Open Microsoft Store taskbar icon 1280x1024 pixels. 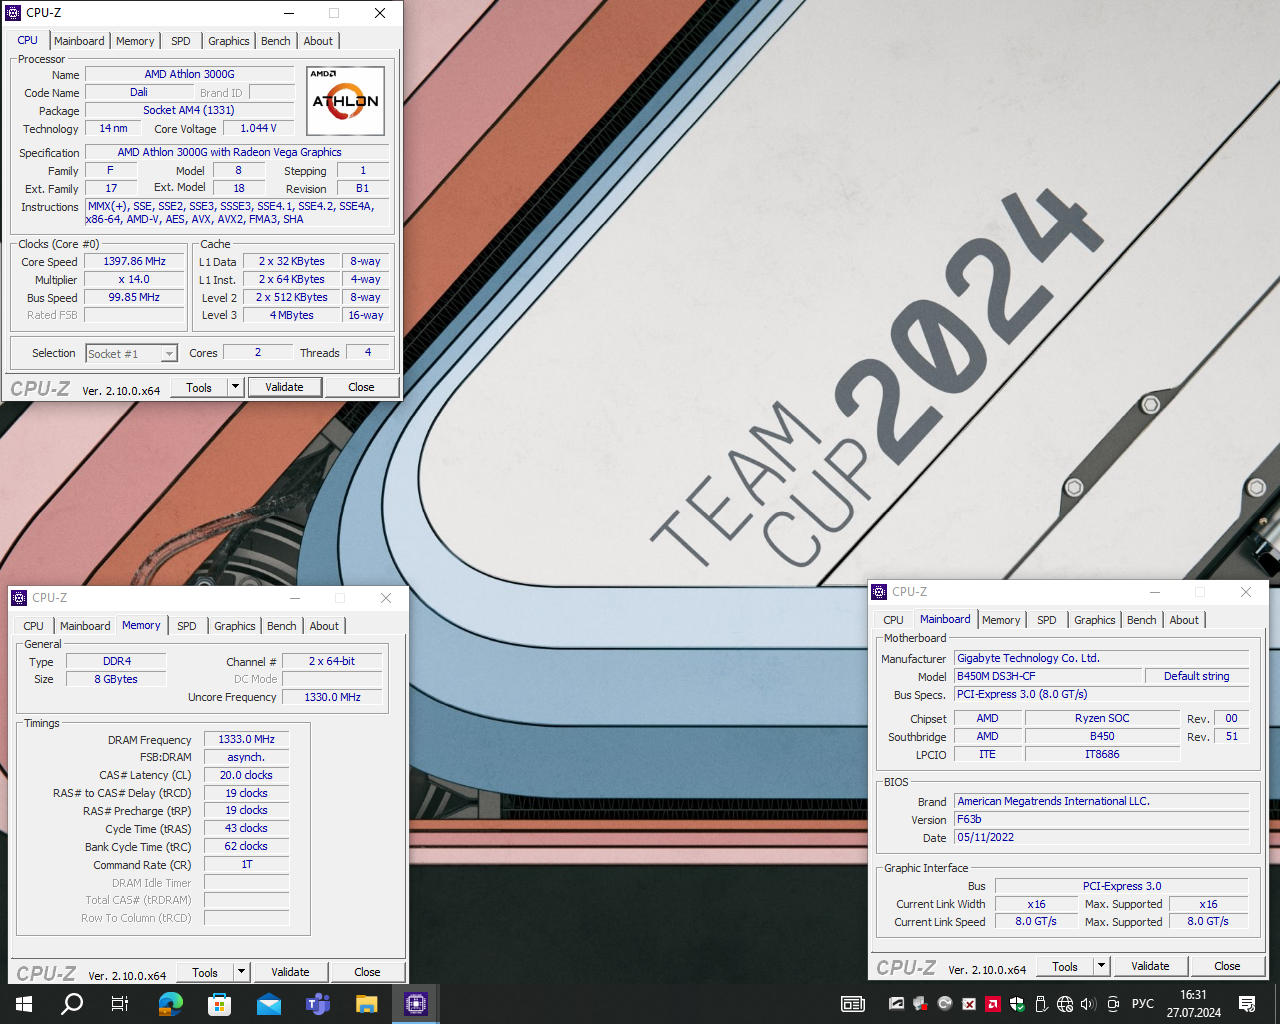219,1004
